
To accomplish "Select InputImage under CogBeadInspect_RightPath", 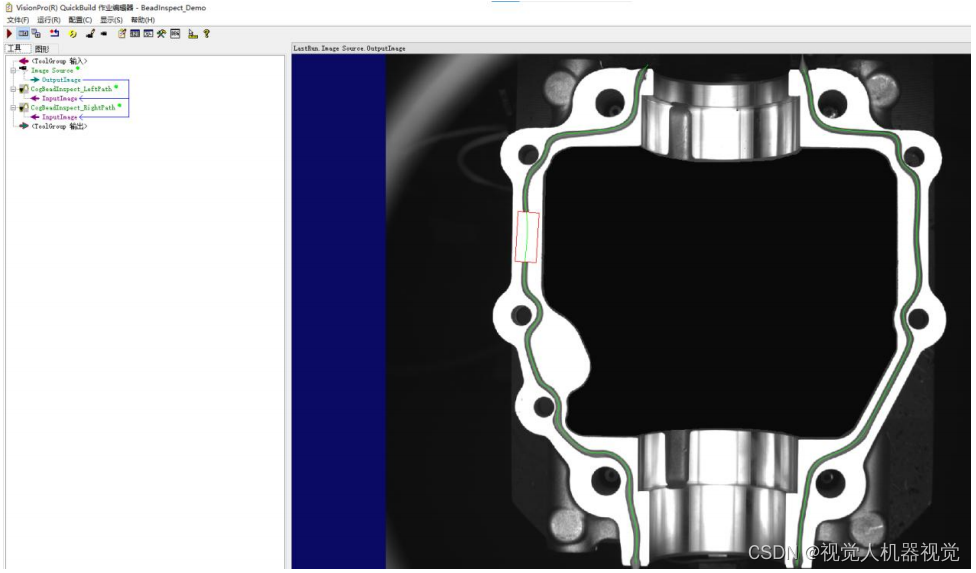I will tap(60, 117).
